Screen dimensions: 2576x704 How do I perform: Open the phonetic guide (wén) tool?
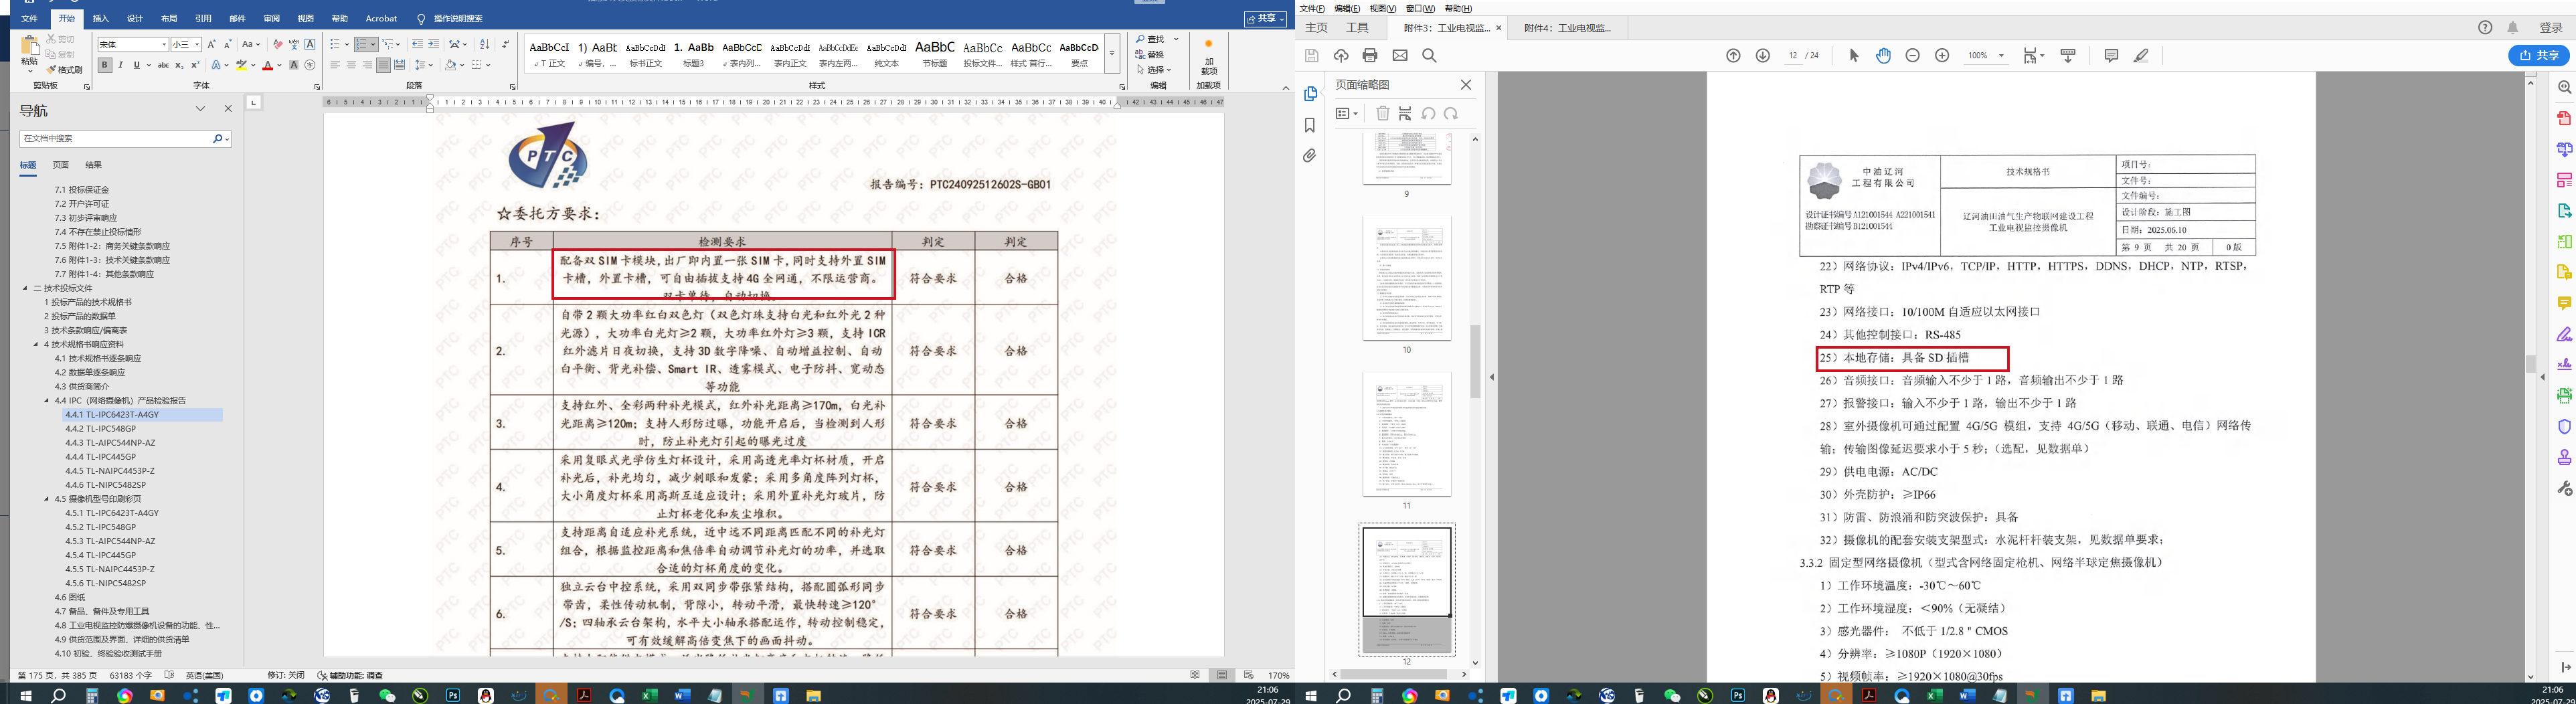(294, 44)
